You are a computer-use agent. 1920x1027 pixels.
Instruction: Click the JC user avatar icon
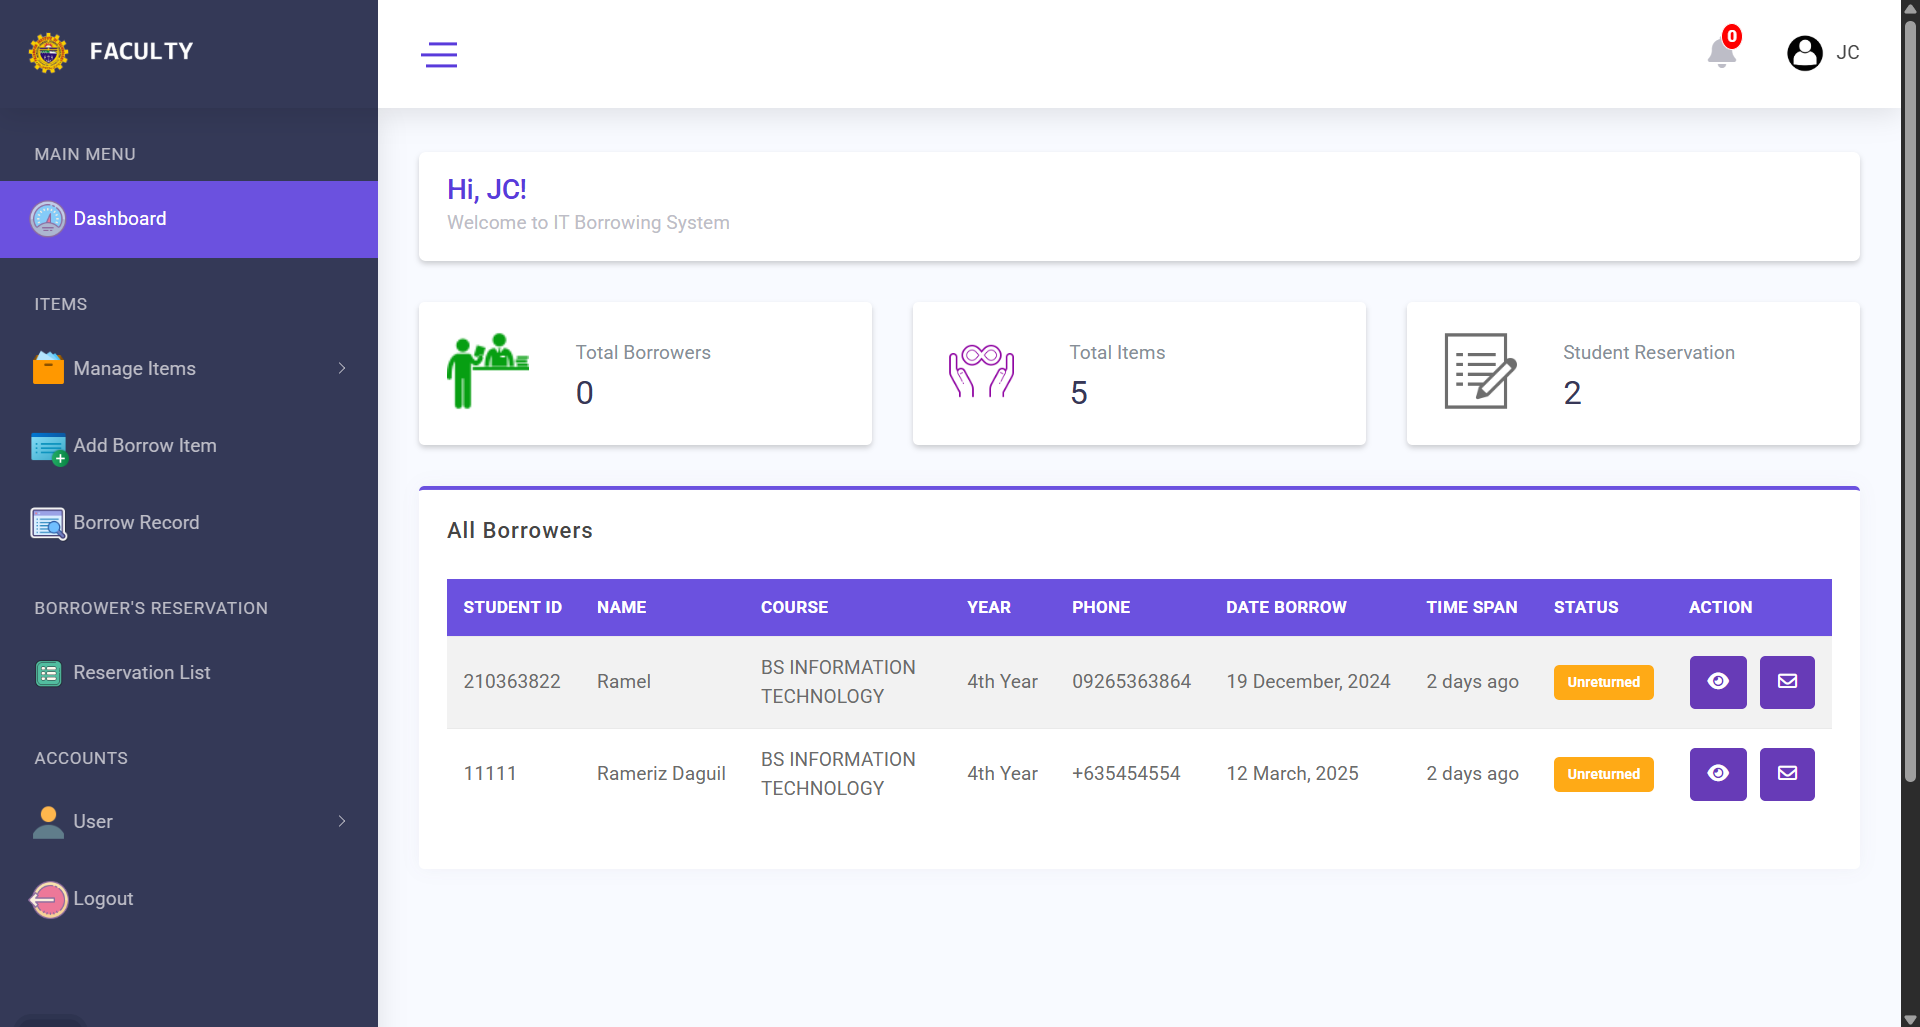pos(1804,53)
